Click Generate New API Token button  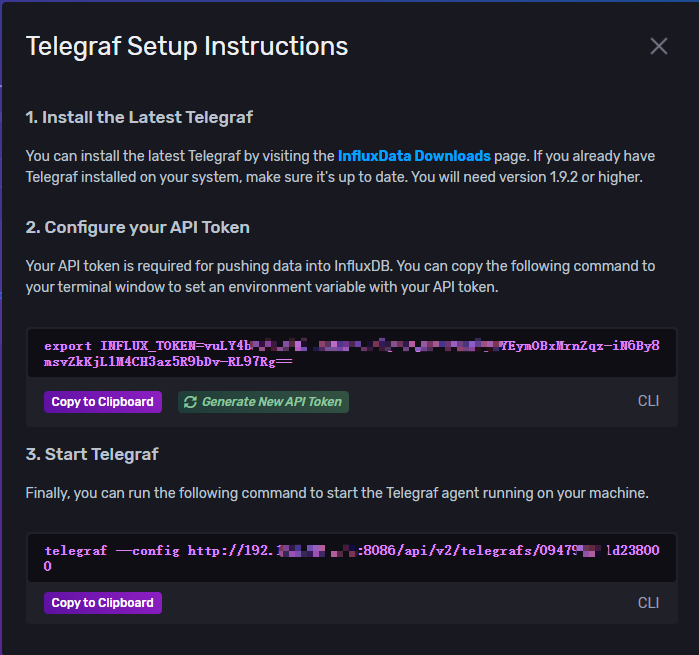click(263, 402)
